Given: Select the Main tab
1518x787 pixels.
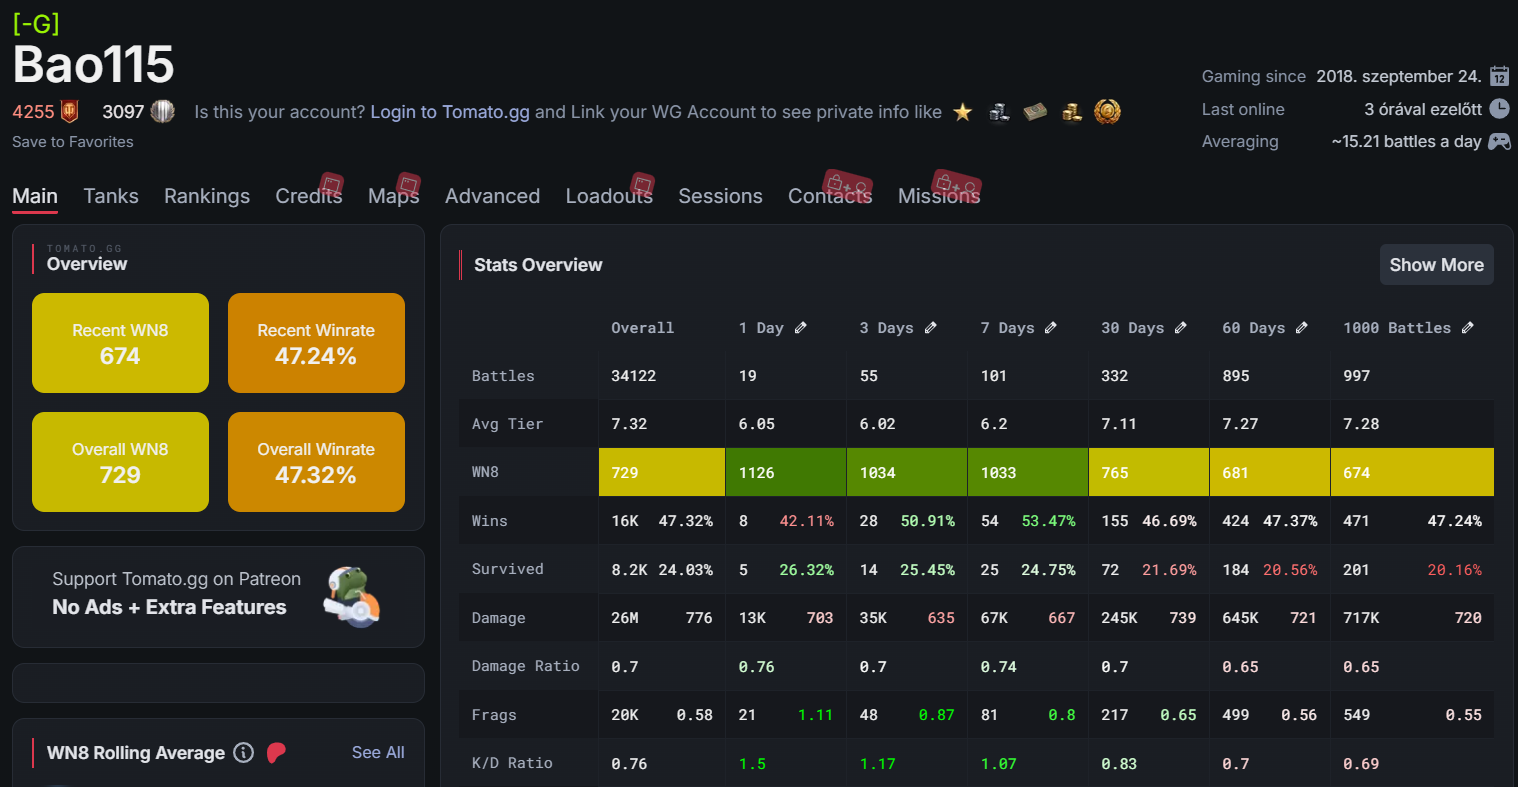Looking at the screenshot, I should click(35, 196).
